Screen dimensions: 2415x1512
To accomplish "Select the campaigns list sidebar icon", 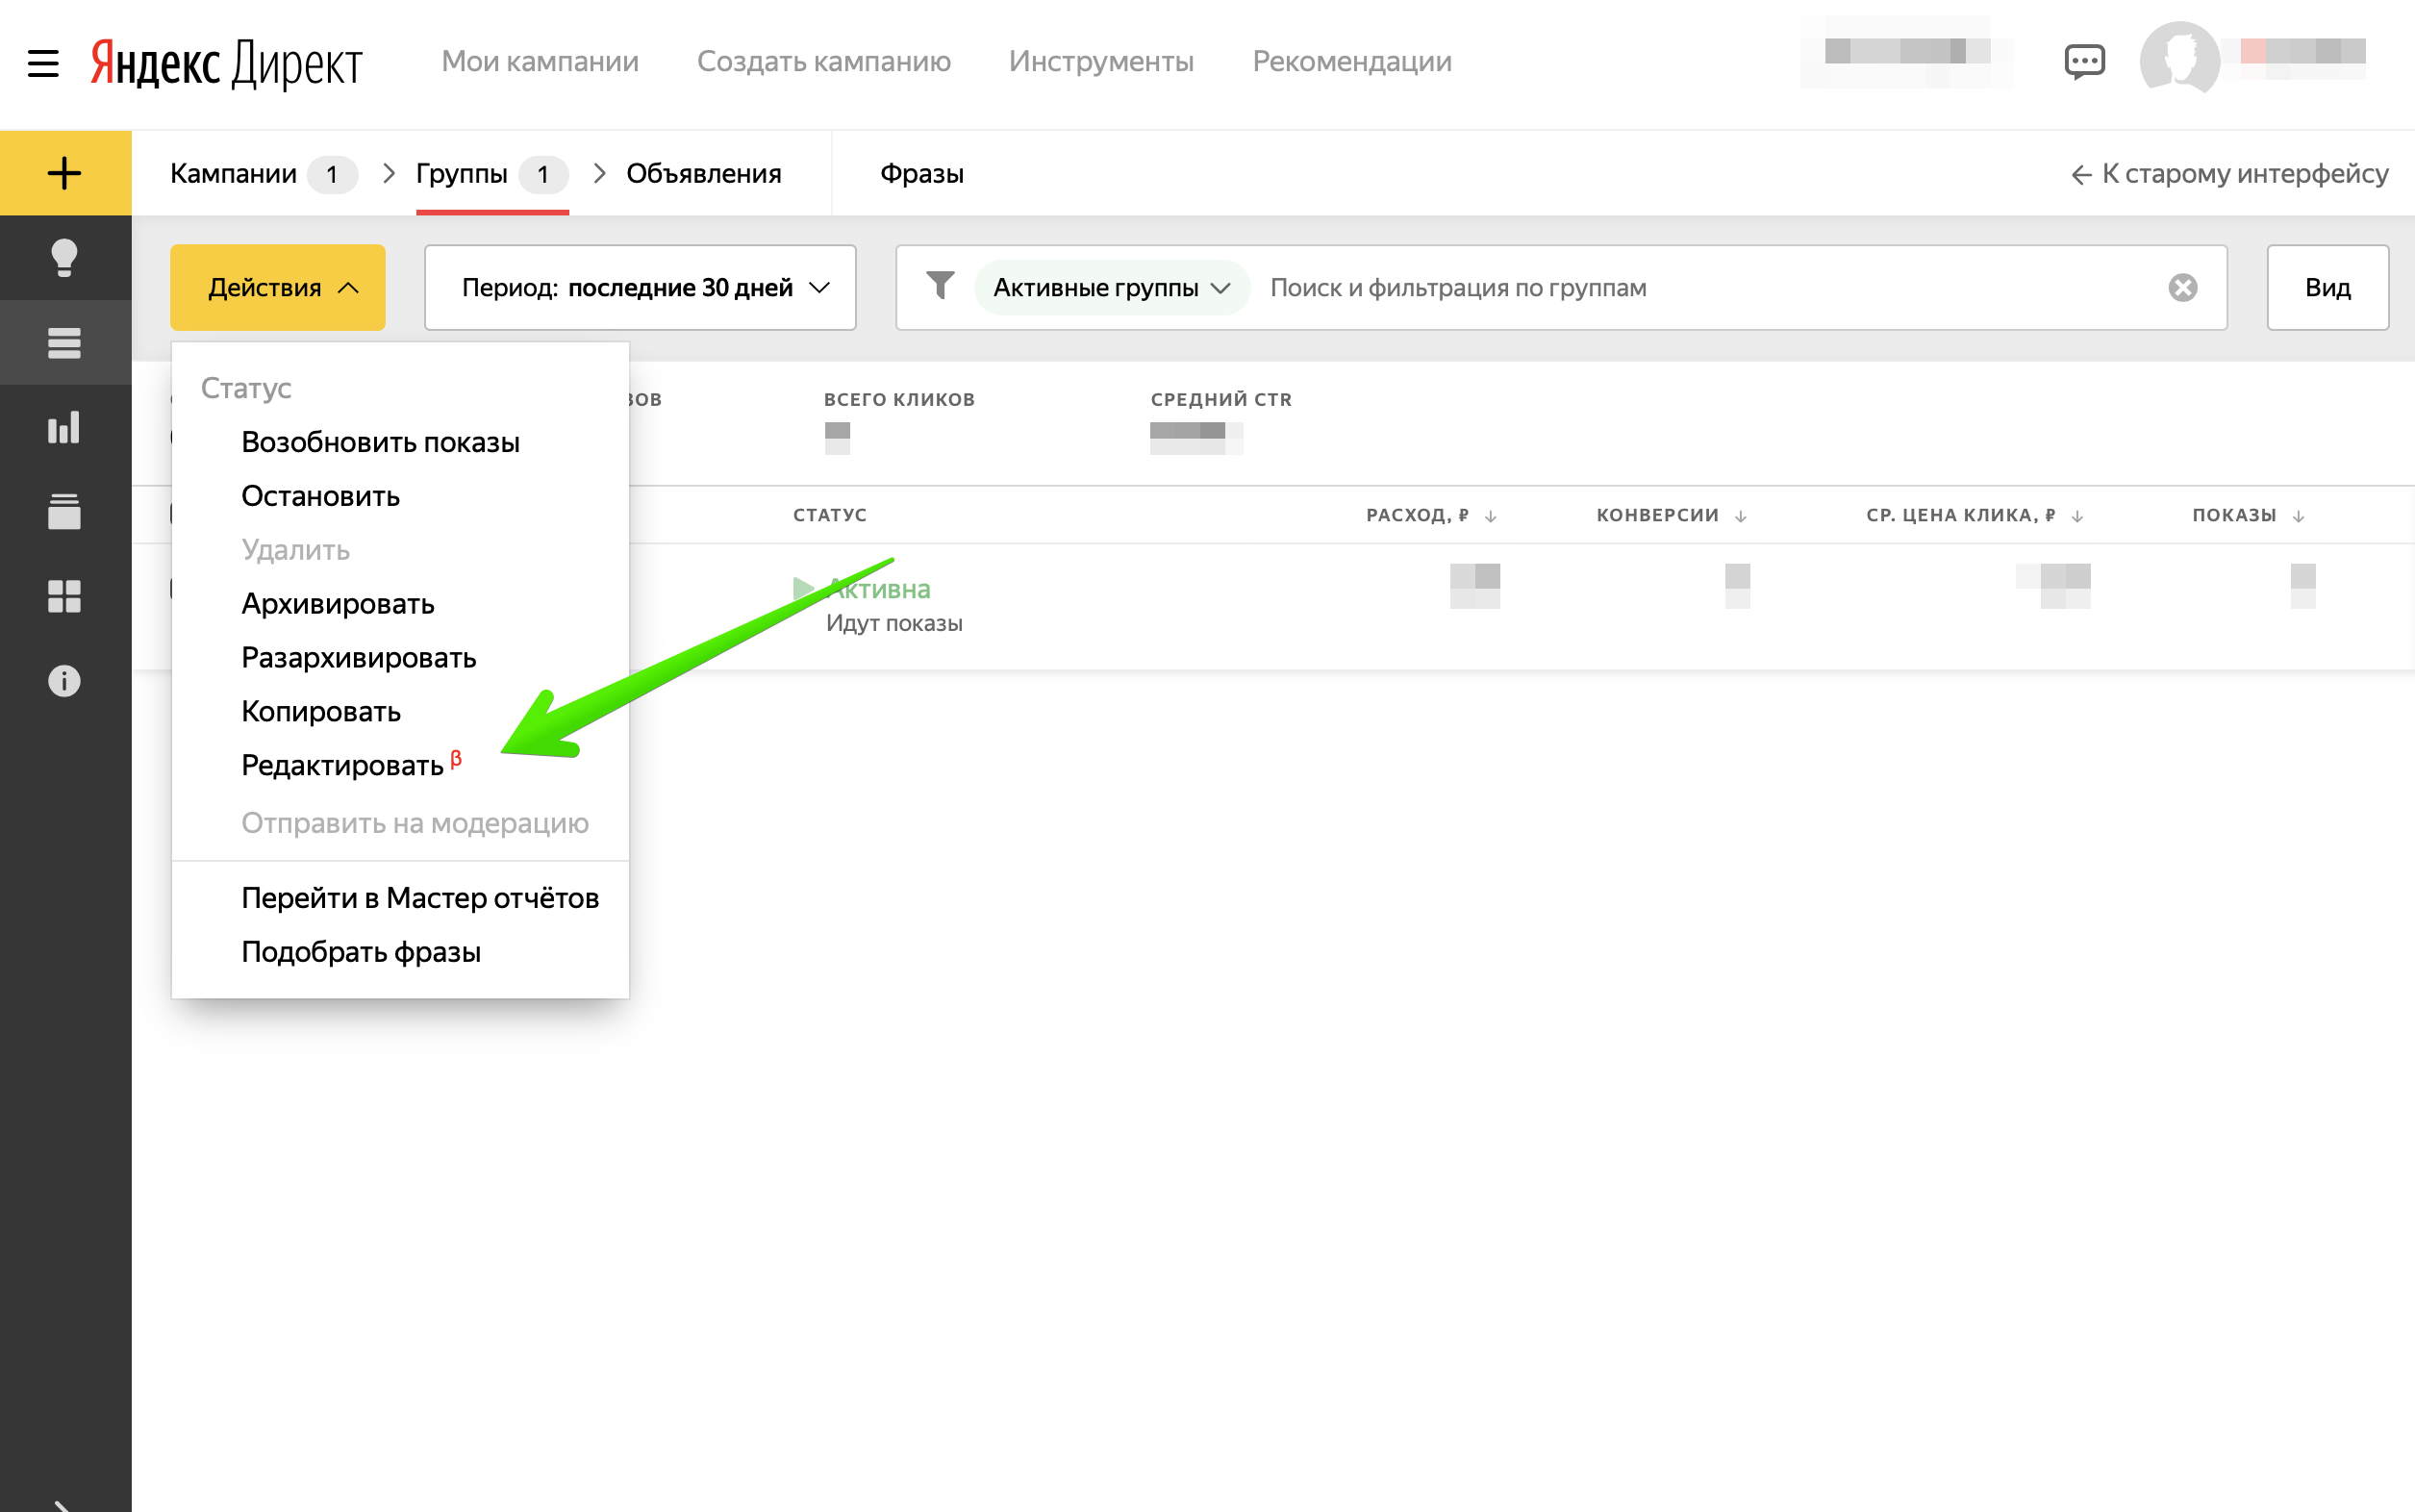I will (x=64, y=343).
